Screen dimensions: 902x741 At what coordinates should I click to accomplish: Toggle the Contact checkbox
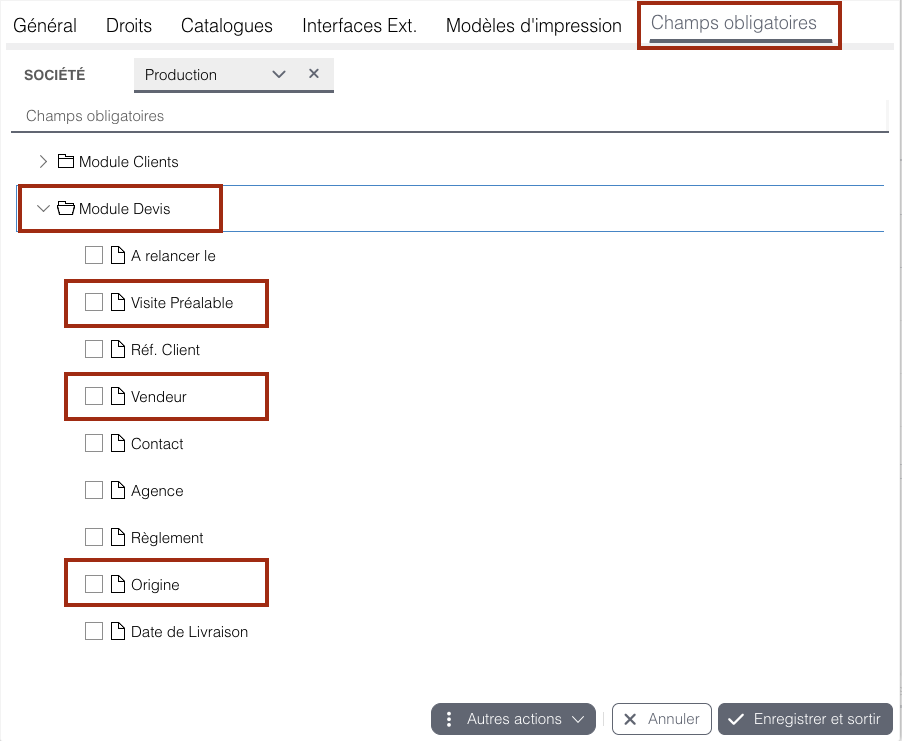pos(94,443)
